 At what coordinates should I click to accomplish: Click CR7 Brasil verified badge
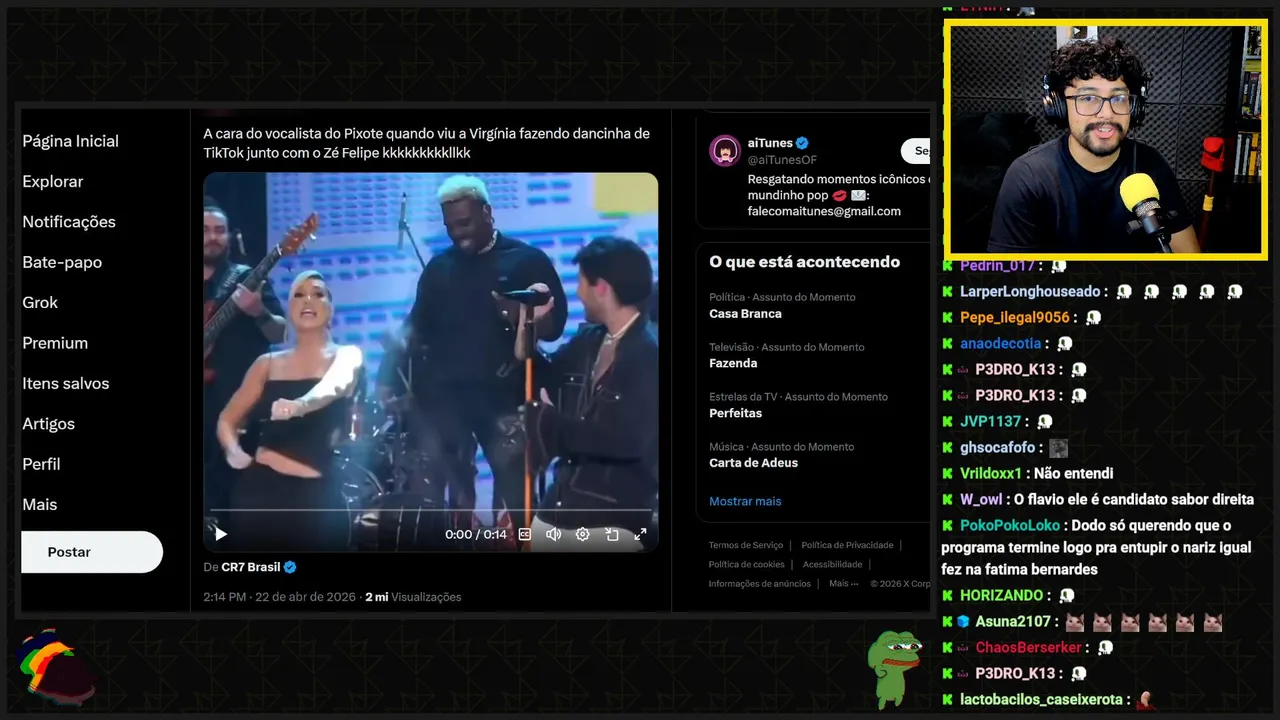[290, 567]
